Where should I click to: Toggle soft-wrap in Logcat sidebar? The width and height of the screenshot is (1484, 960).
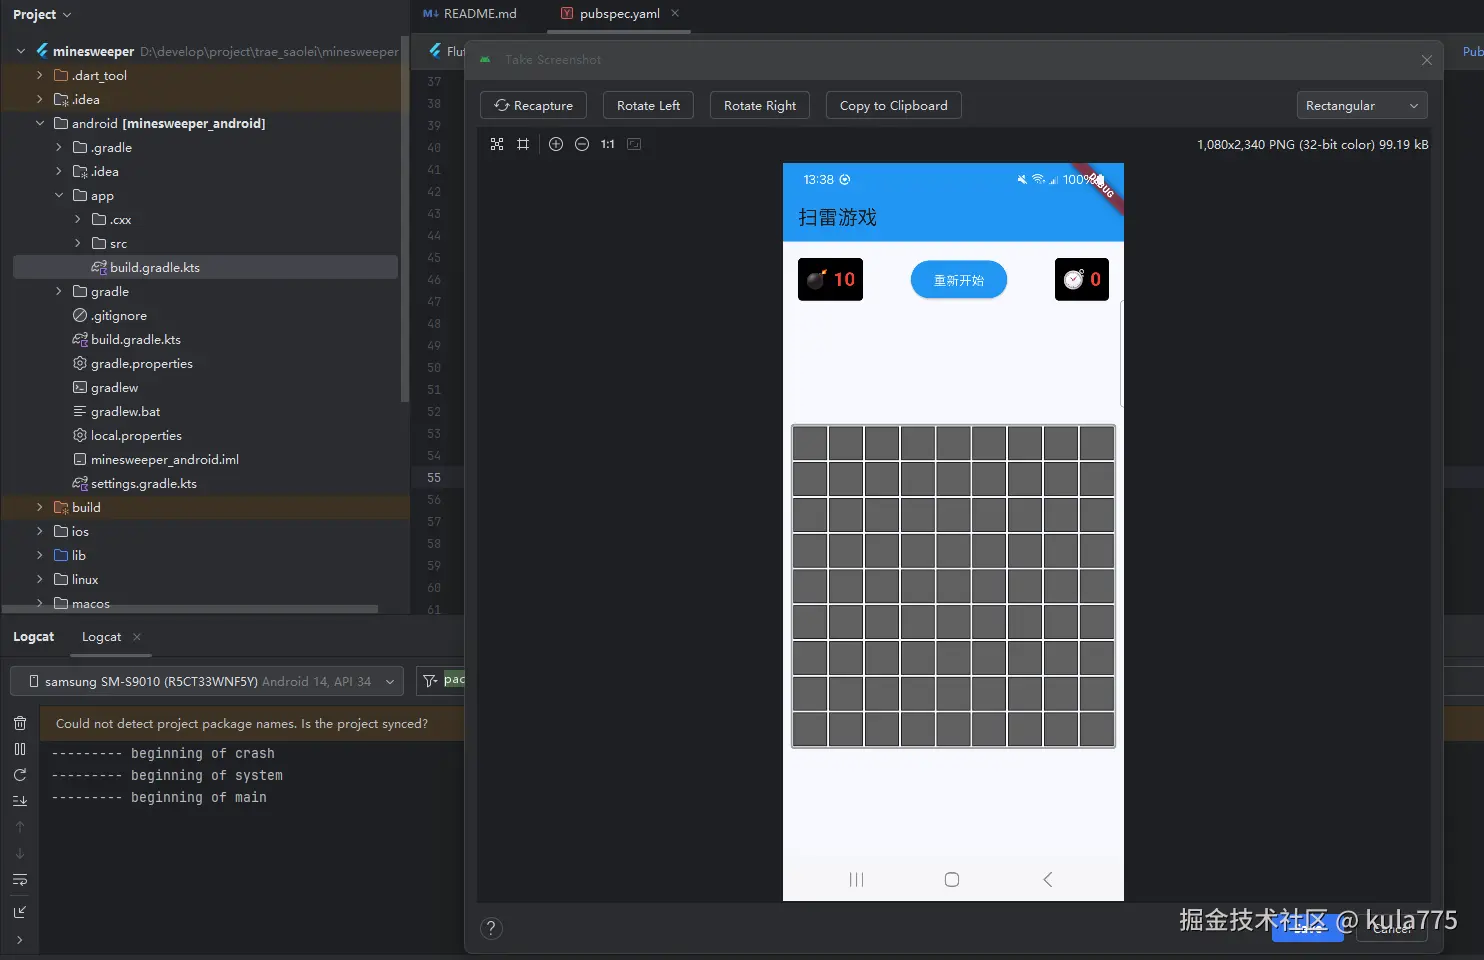click(20, 880)
